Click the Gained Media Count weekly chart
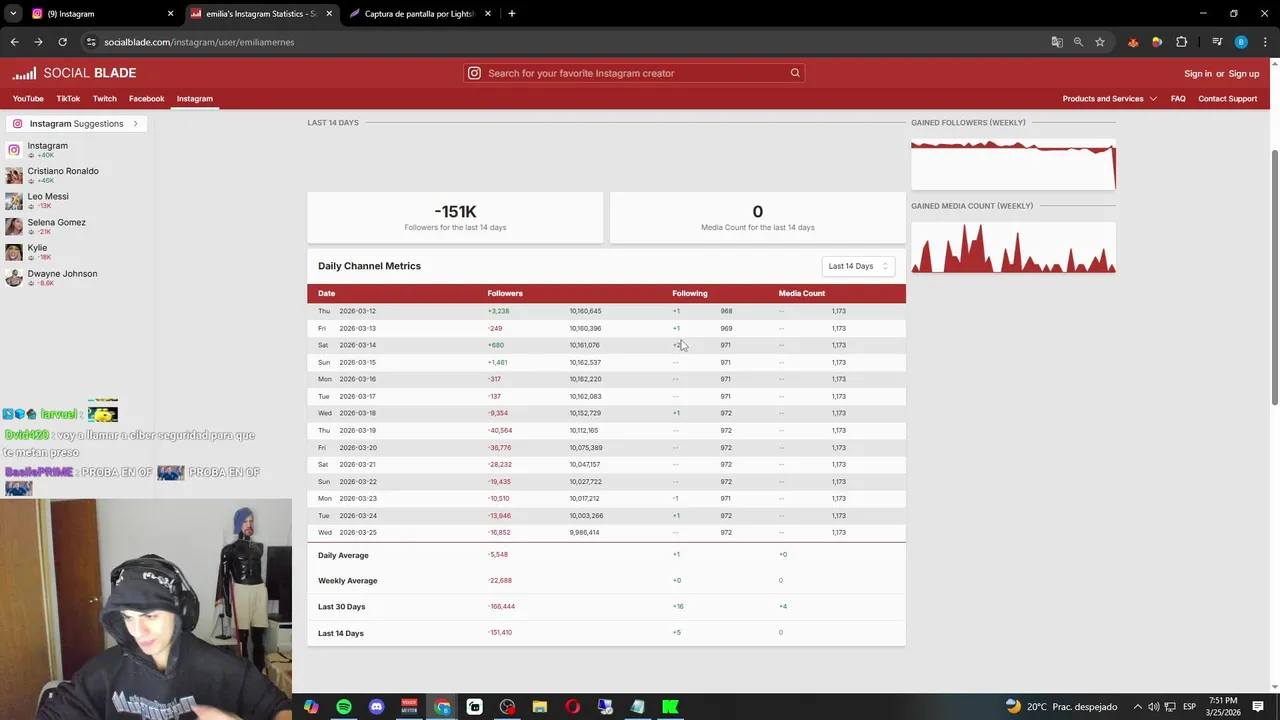This screenshot has height=720, width=1280. tap(1013, 247)
